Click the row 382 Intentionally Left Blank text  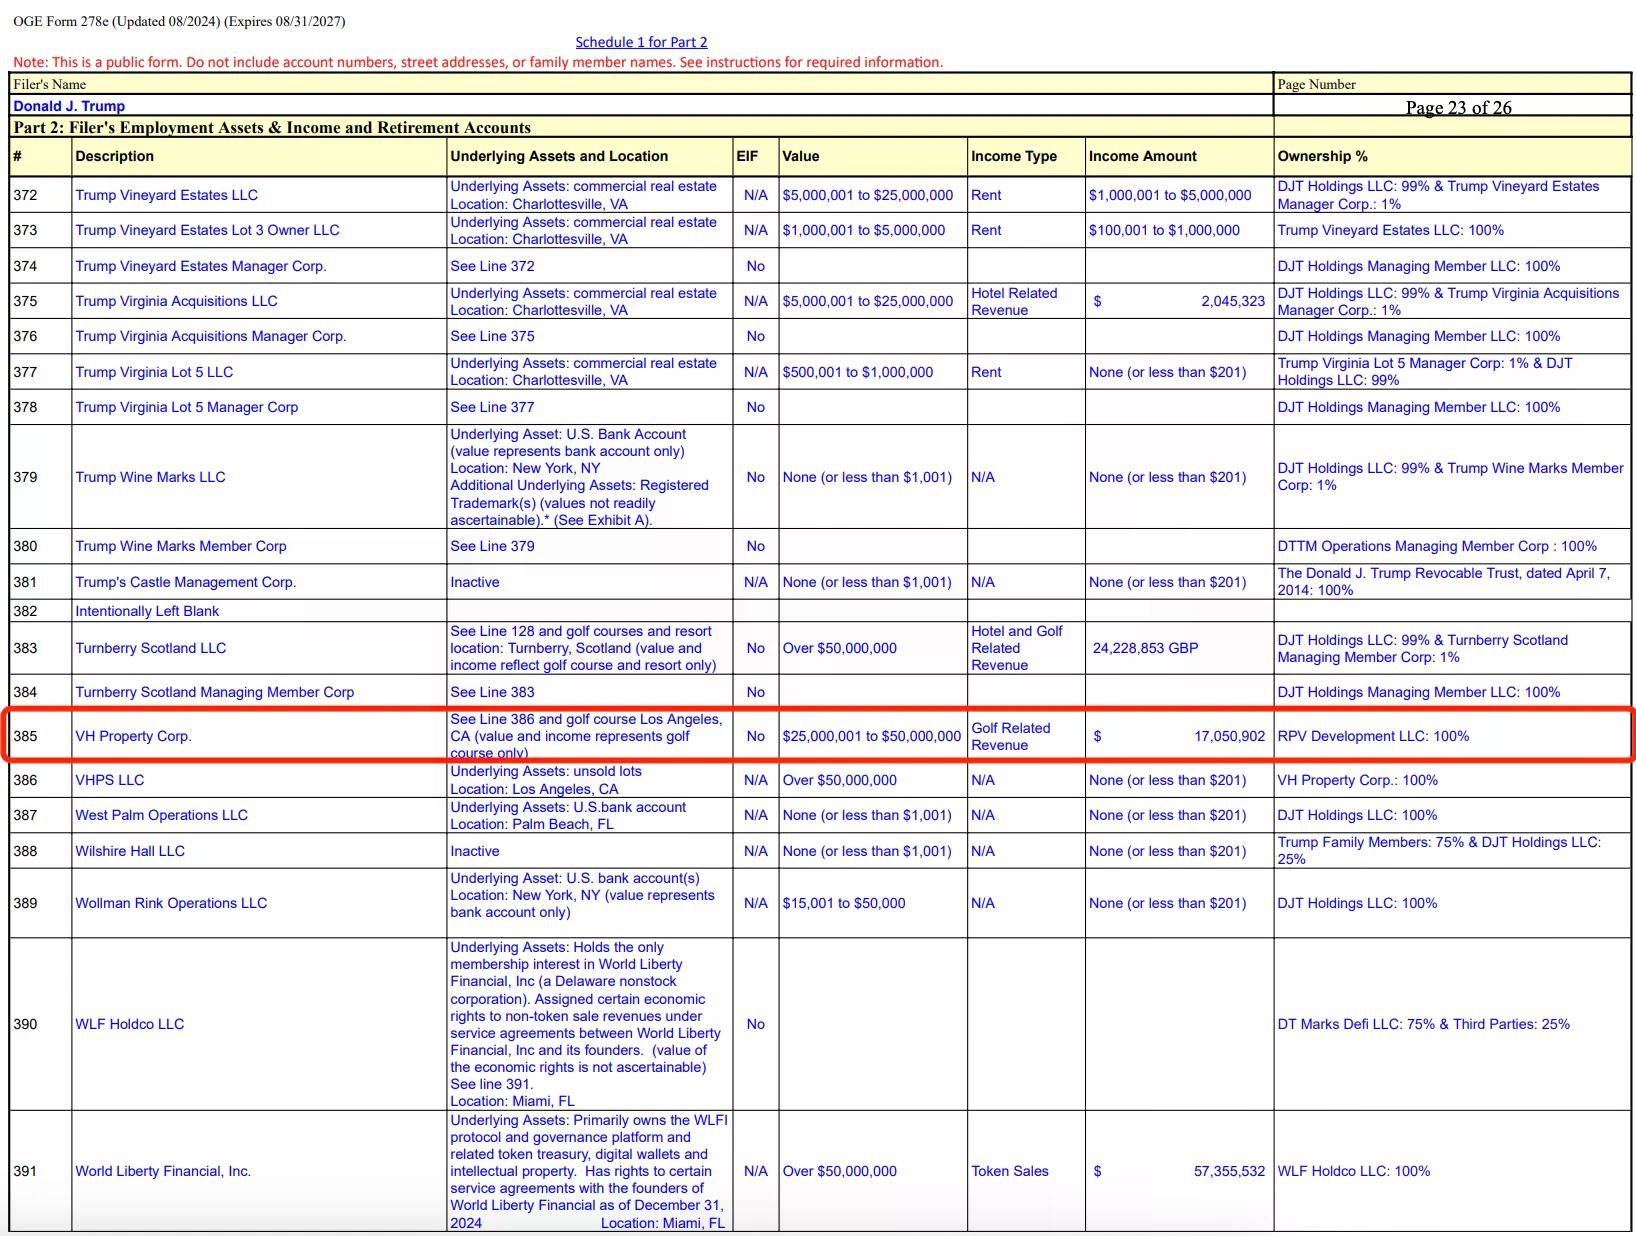147,611
